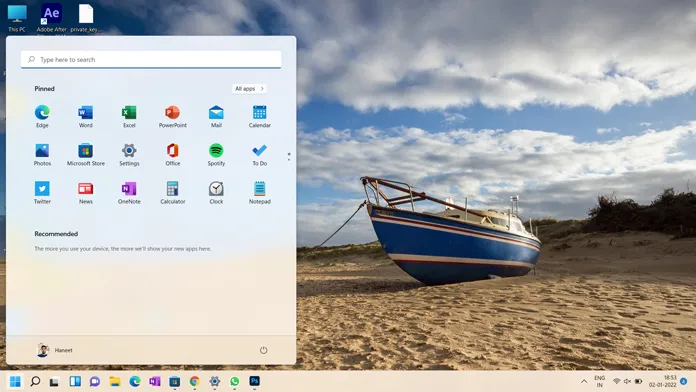Click the Start menu search box
Viewport: 696px width, 392px height.
click(x=151, y=59)
